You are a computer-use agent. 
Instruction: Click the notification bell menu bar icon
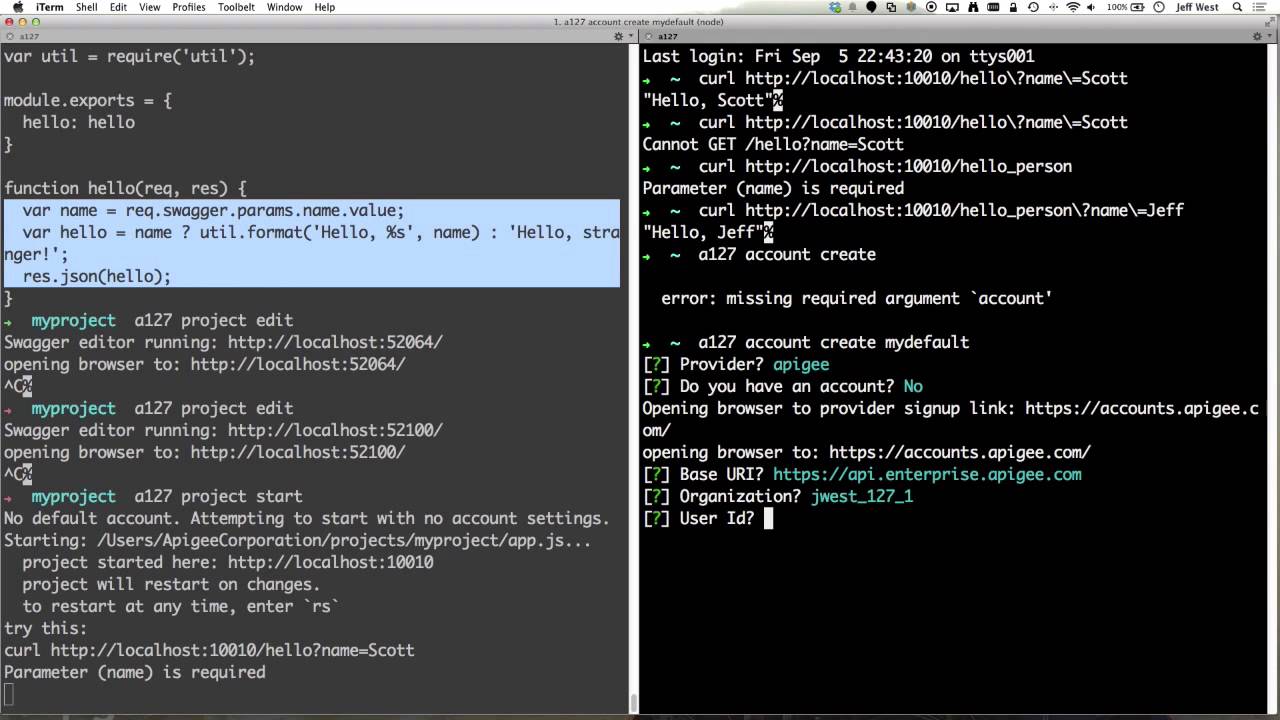853,7
